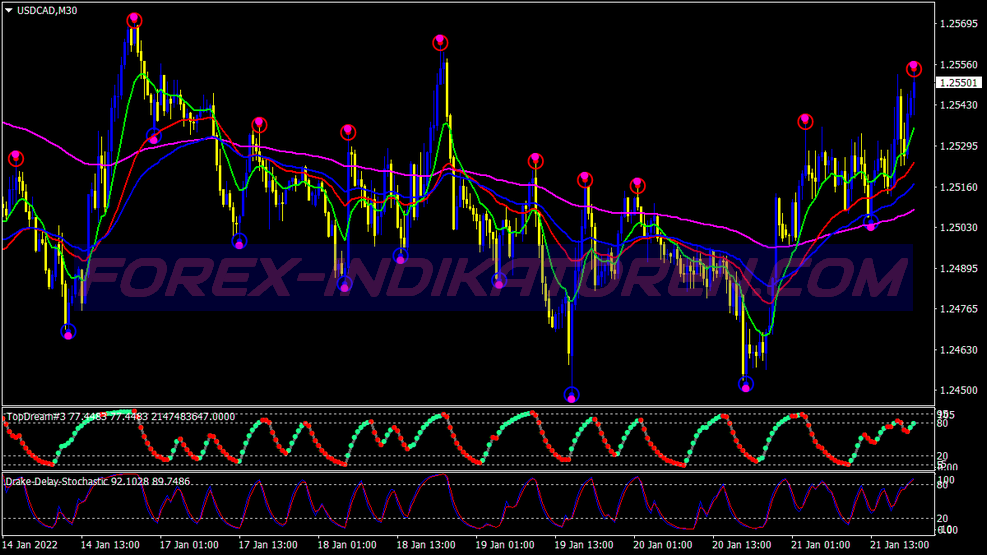Viewport: 987px width, 555px height.
Task: Click the blue buy arrow at the first 14 Jan low
Action: (68, 331)
